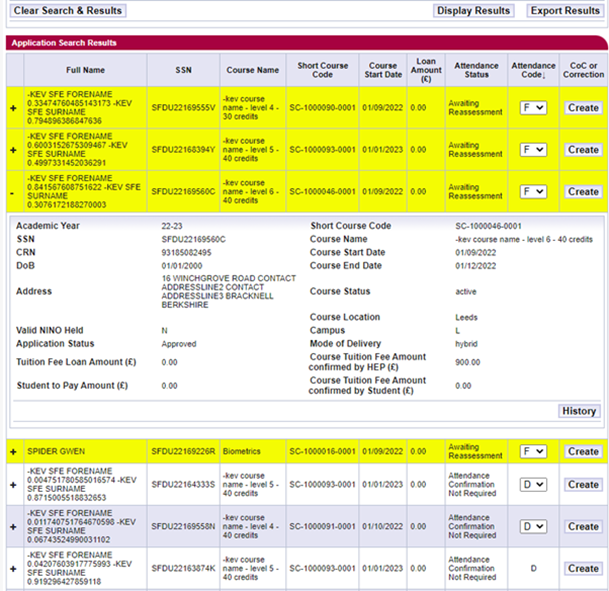Viewport: 609px width, 591px height.
Task: Click the Full Name column header
Action: (x=85, y=70)
